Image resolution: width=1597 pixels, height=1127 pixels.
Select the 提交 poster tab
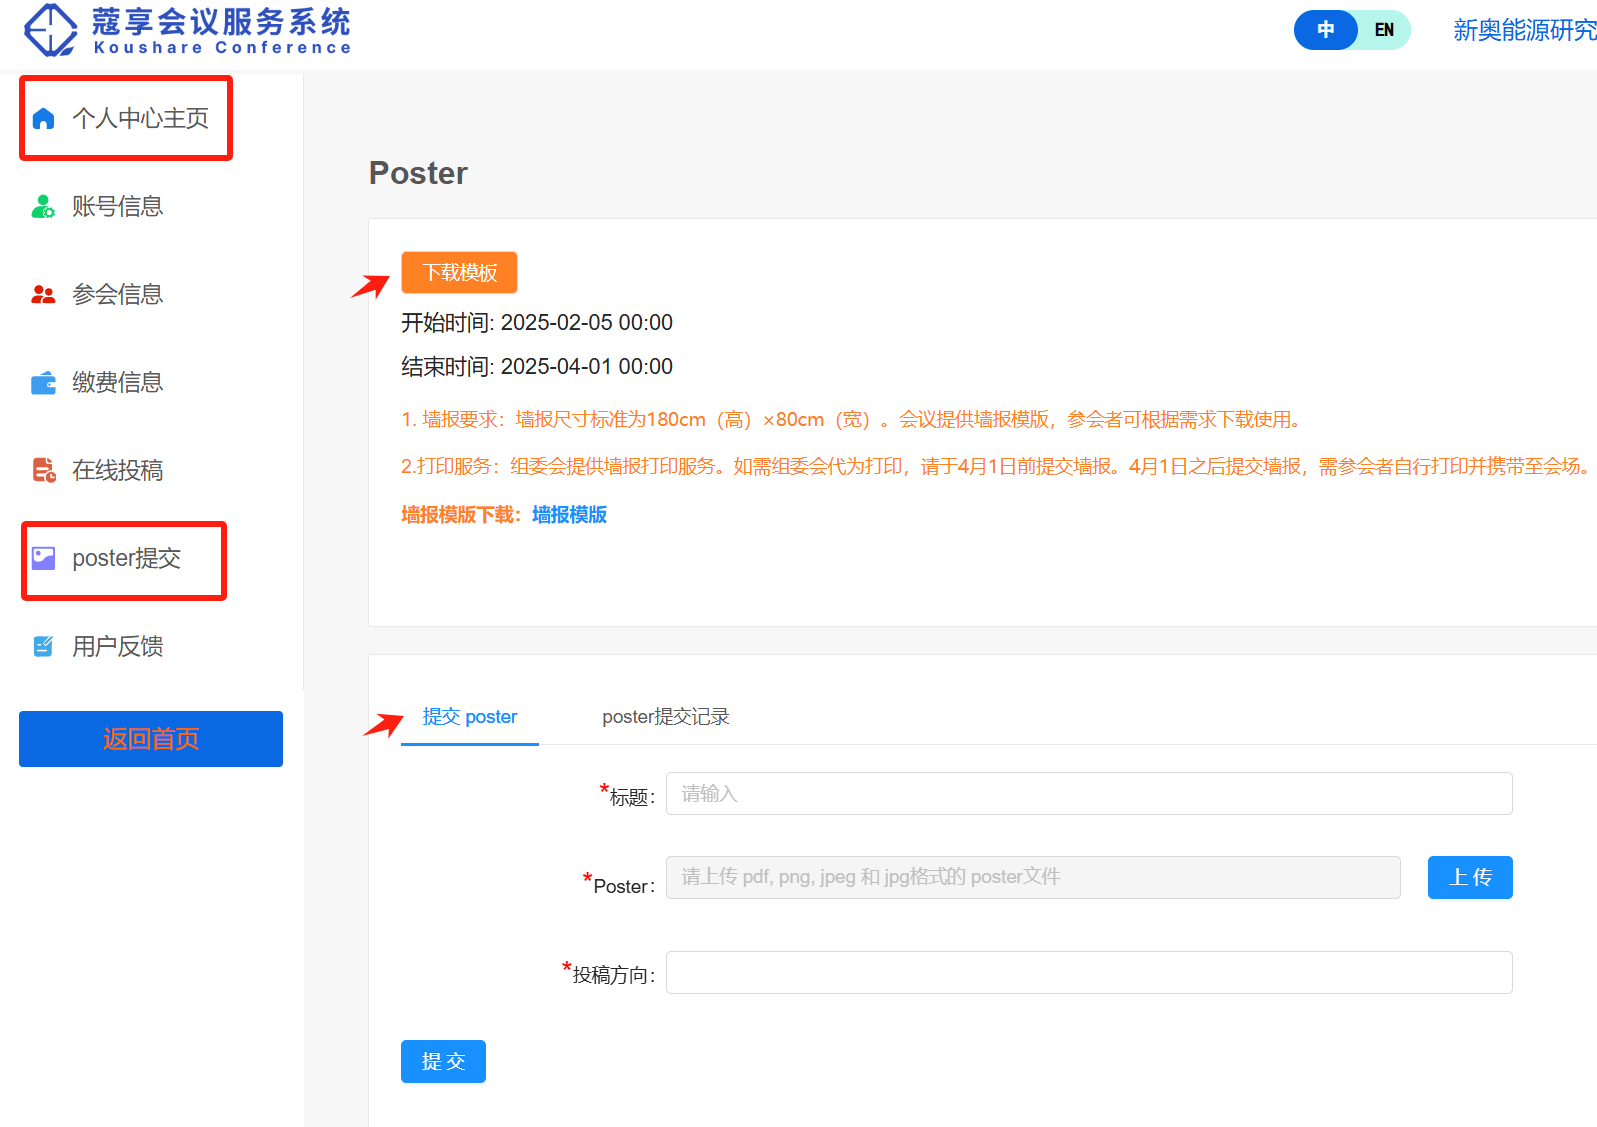click(469, 717)
